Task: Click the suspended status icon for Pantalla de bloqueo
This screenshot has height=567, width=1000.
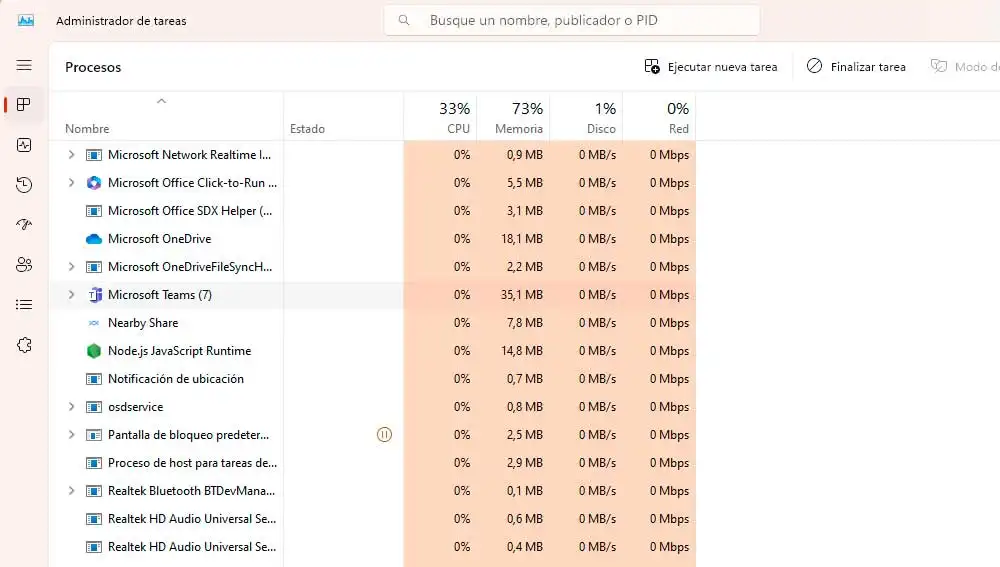Action: coord(384,435)
